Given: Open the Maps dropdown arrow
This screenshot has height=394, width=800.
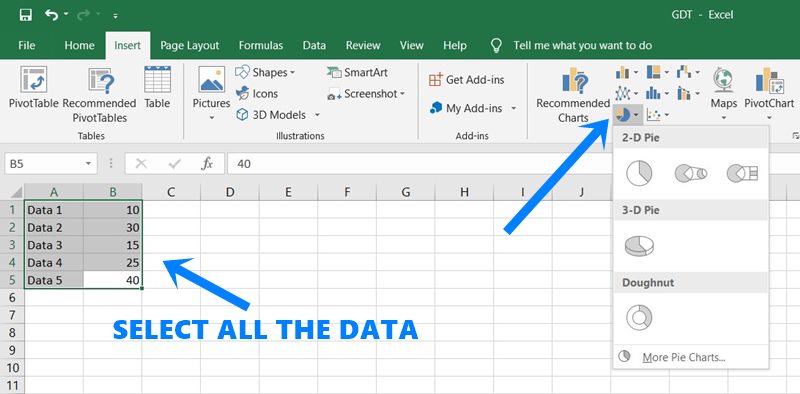Looking at the screenshot, I should (723, 118).
